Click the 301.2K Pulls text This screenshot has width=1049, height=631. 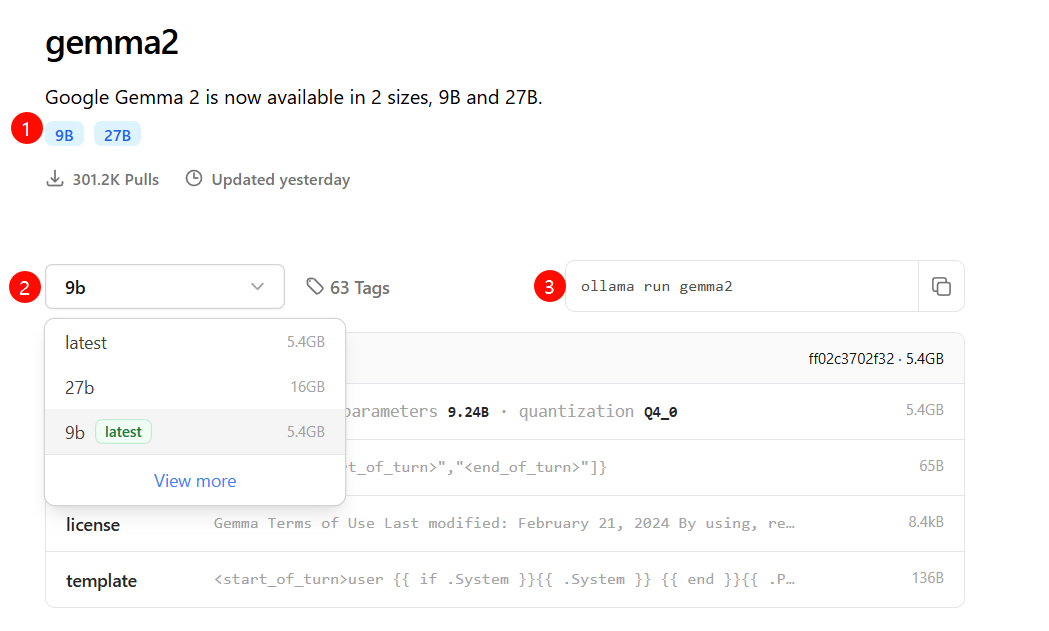coord(116,179)
